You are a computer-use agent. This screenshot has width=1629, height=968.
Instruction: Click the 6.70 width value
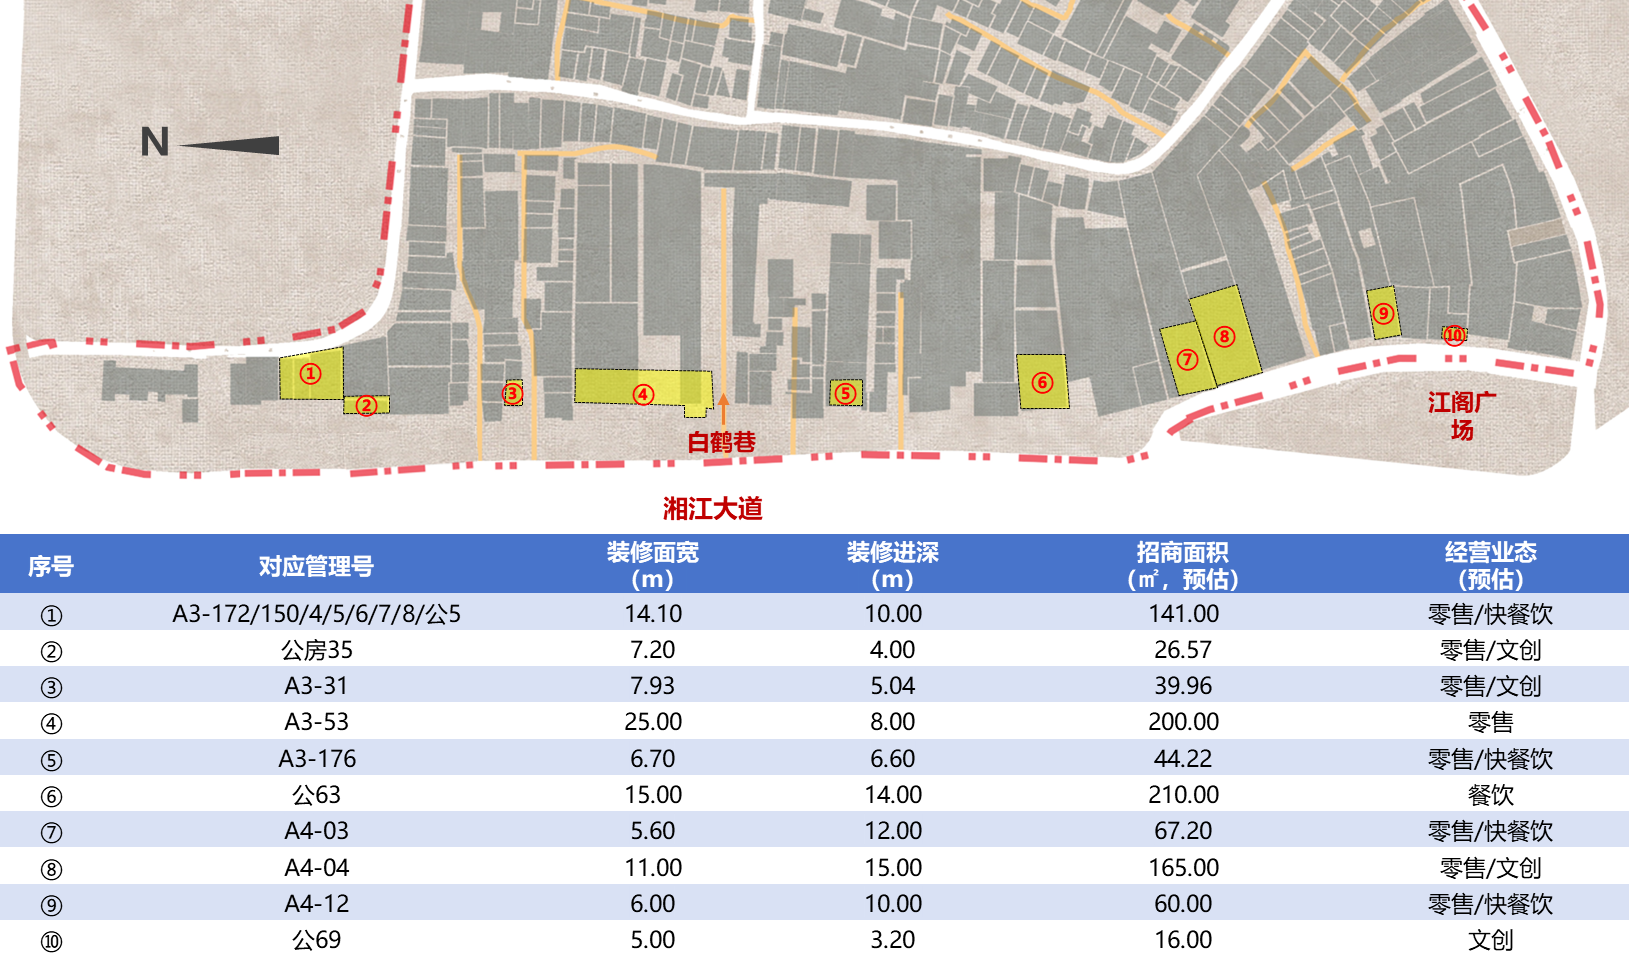pyautogui.click(x=653, y=759)
